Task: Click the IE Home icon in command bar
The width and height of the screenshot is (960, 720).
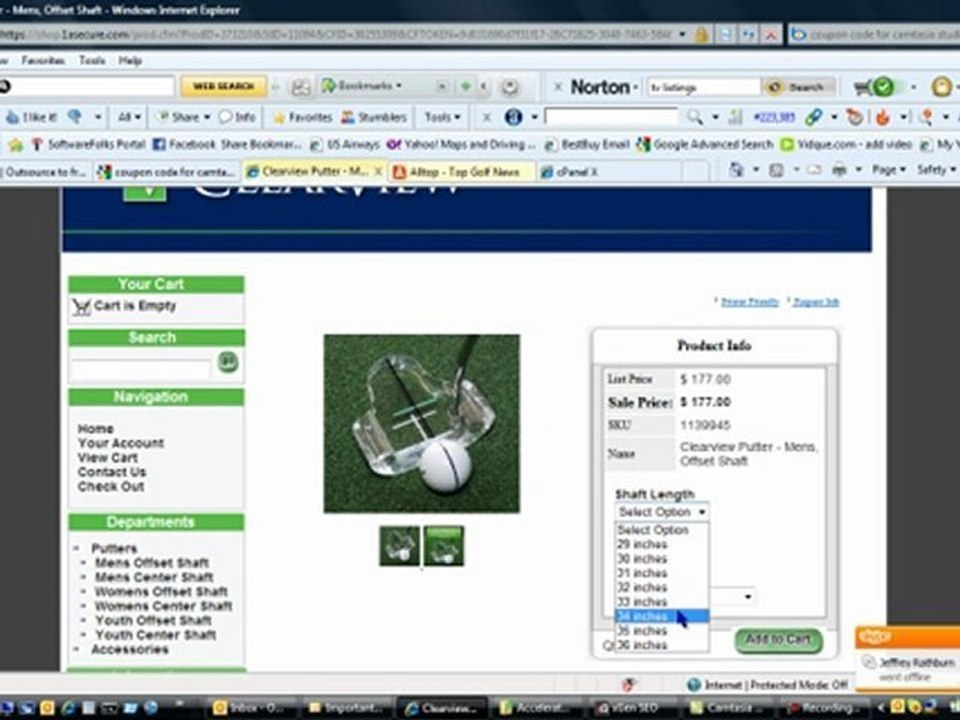Action: pyautogui.click(x=737, y=170)
